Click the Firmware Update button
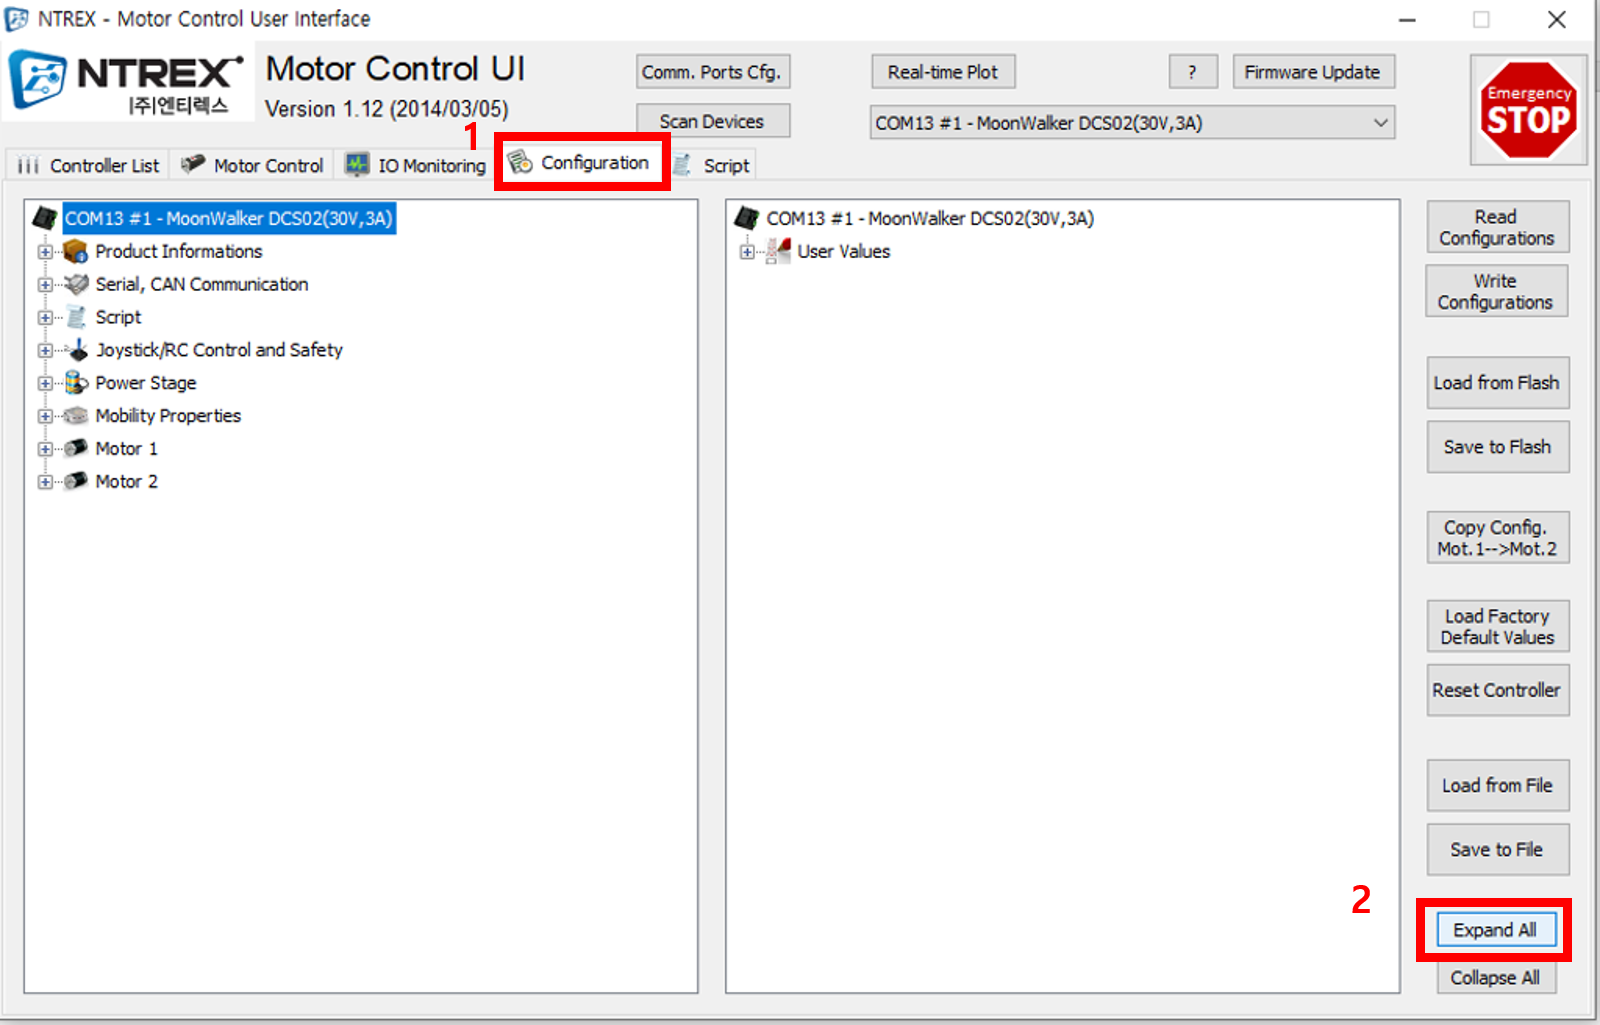The image size is (1600, 1025). click(x=1313, y=71)
